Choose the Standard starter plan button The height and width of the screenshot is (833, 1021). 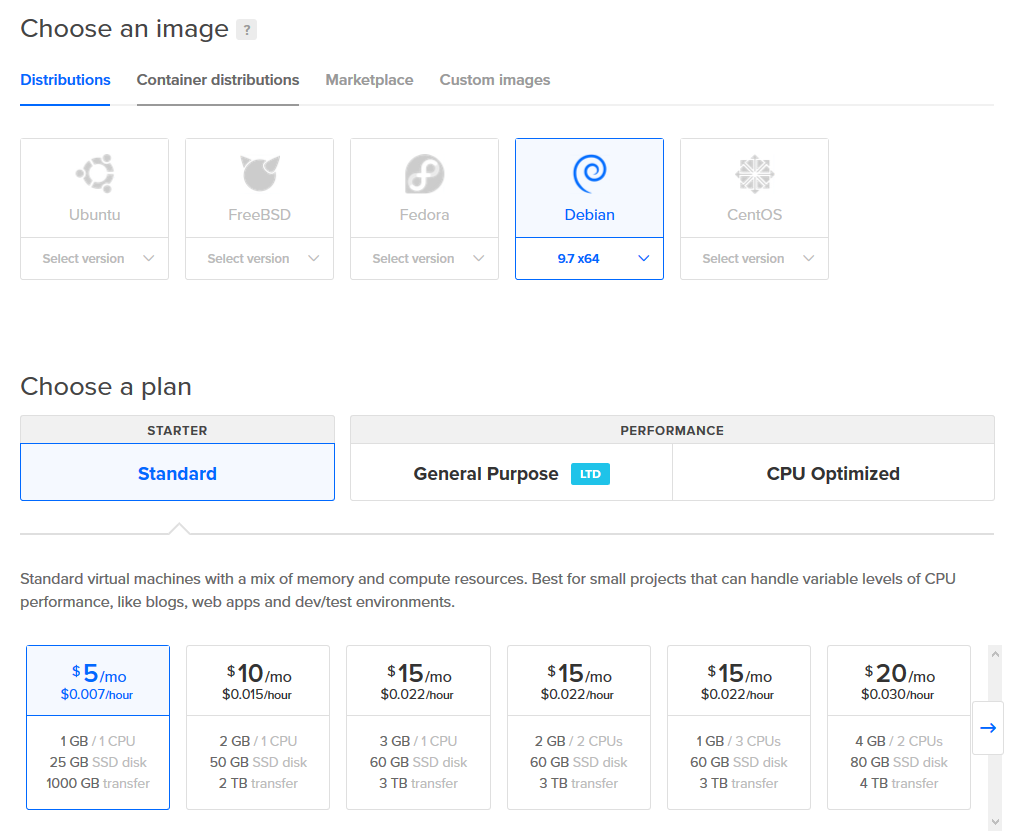[x=177, y=474]
